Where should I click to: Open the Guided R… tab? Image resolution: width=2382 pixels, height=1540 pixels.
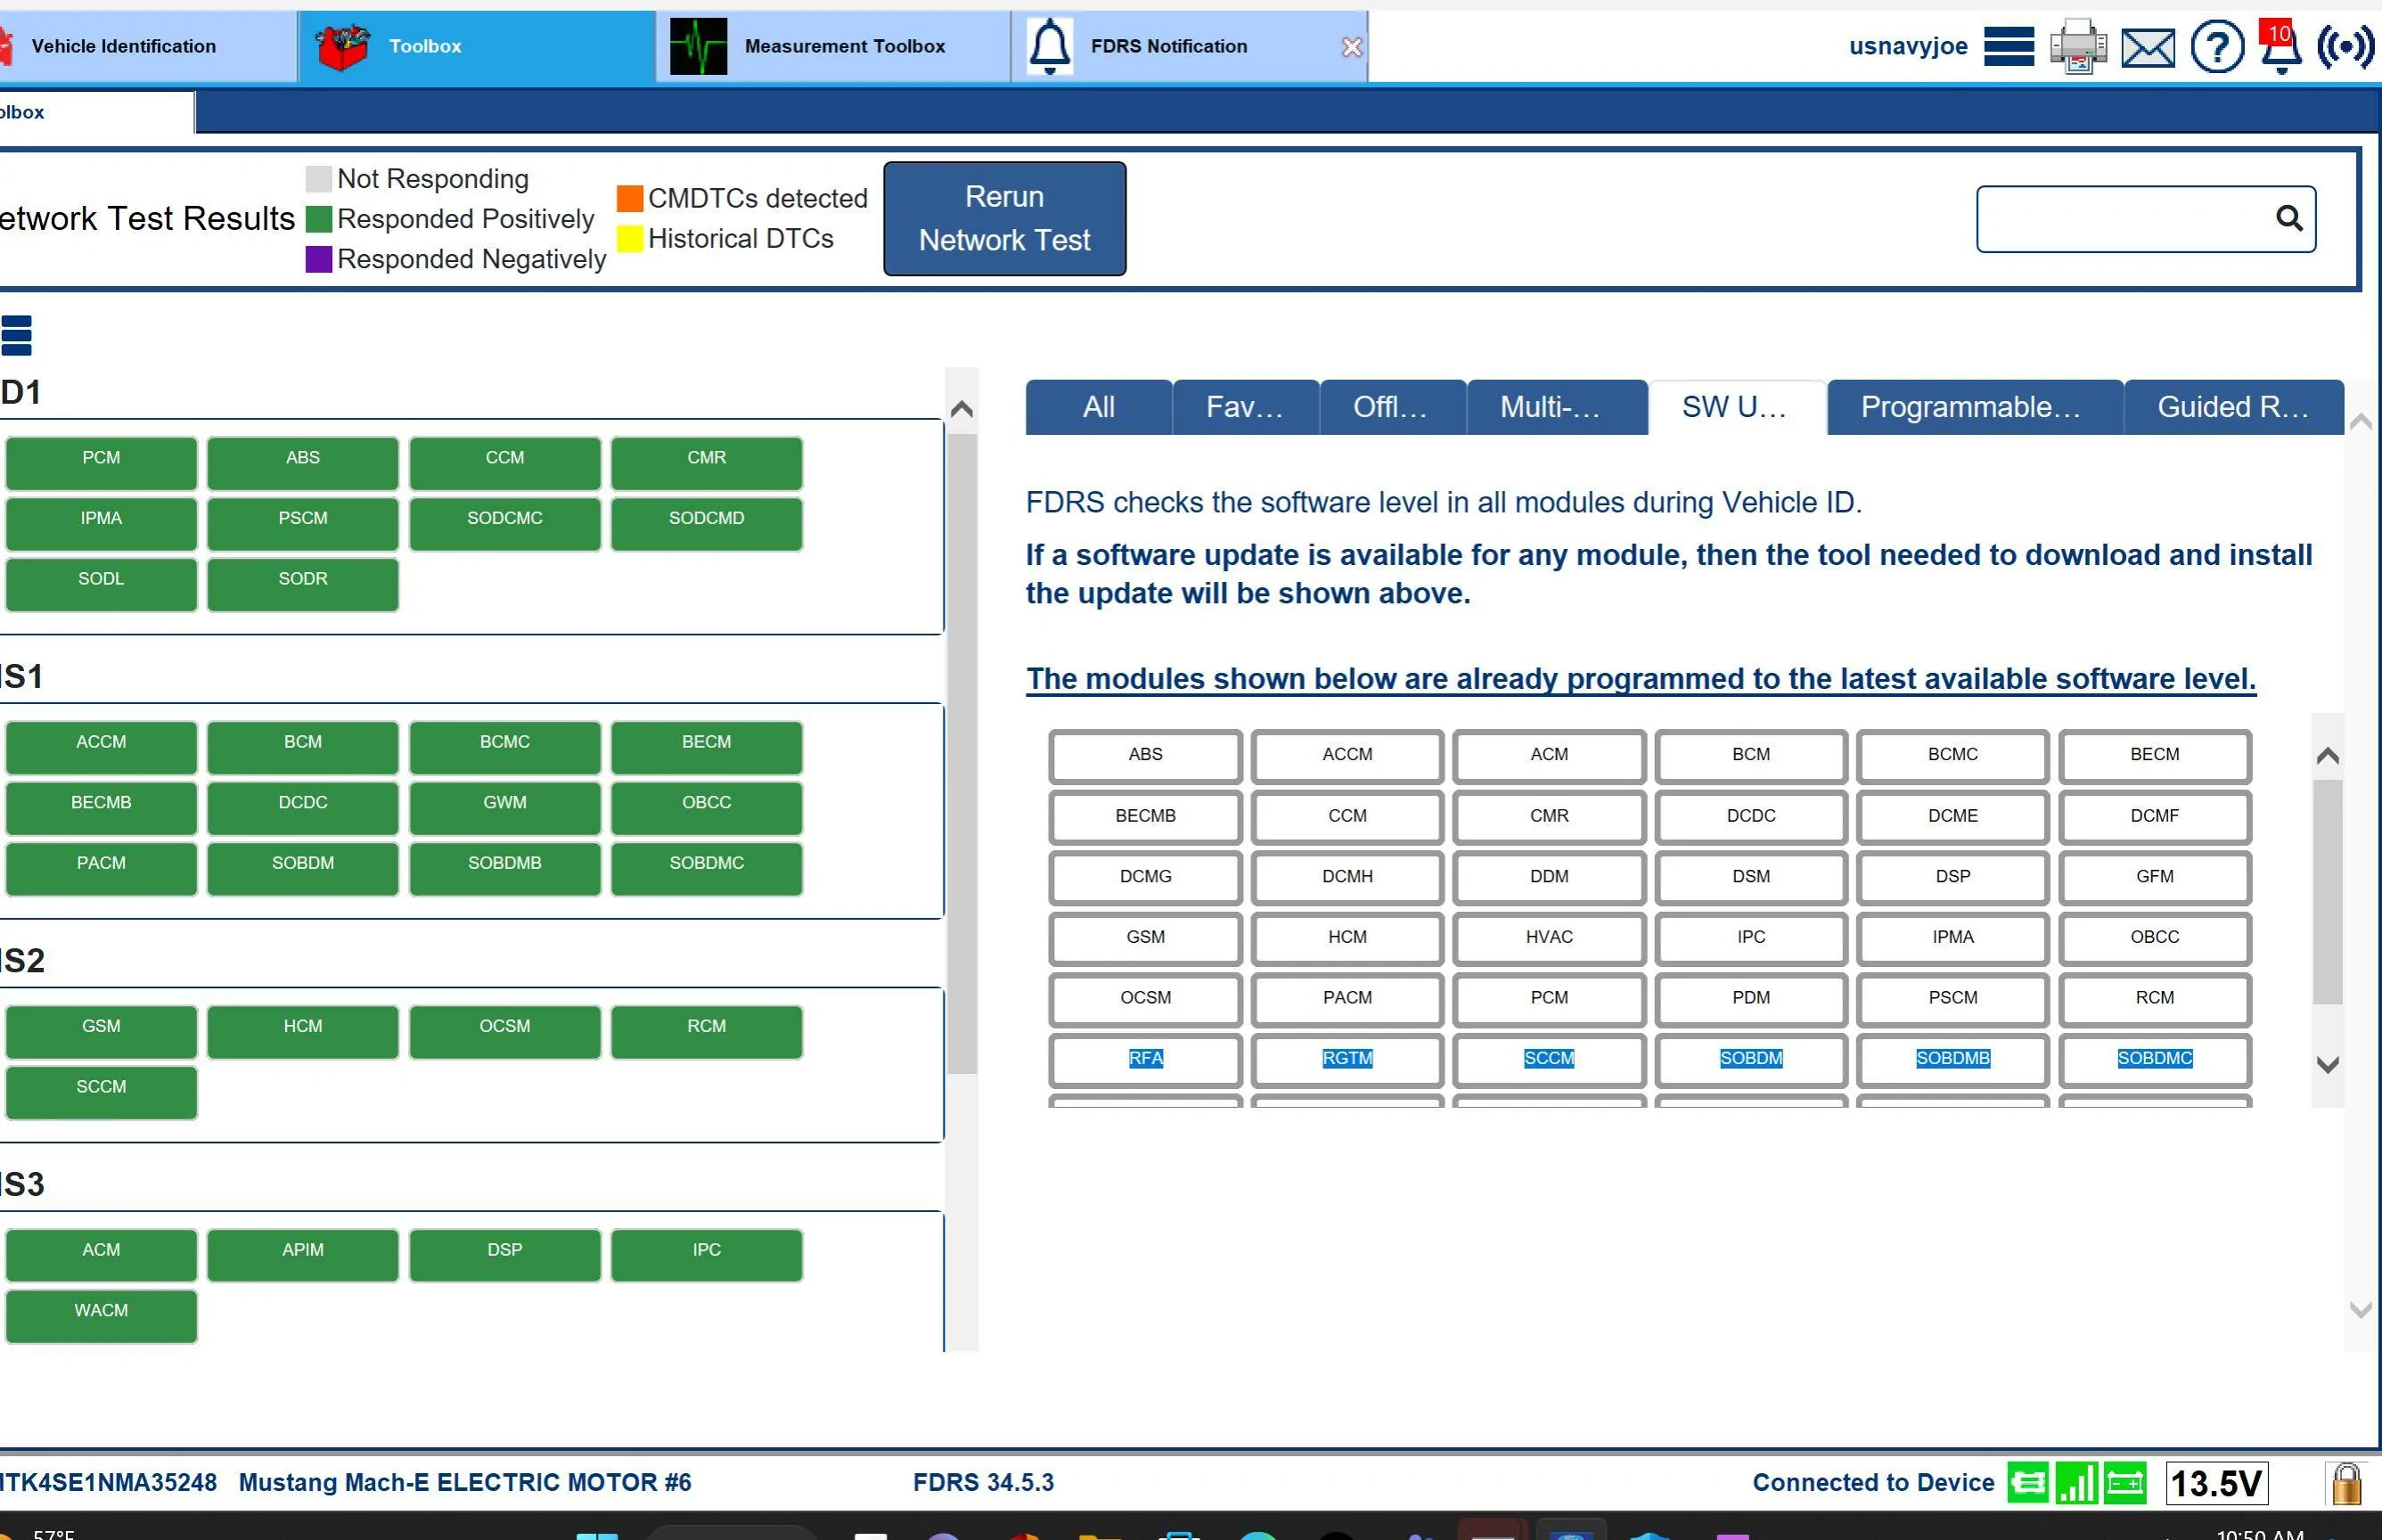(2234, 407)
